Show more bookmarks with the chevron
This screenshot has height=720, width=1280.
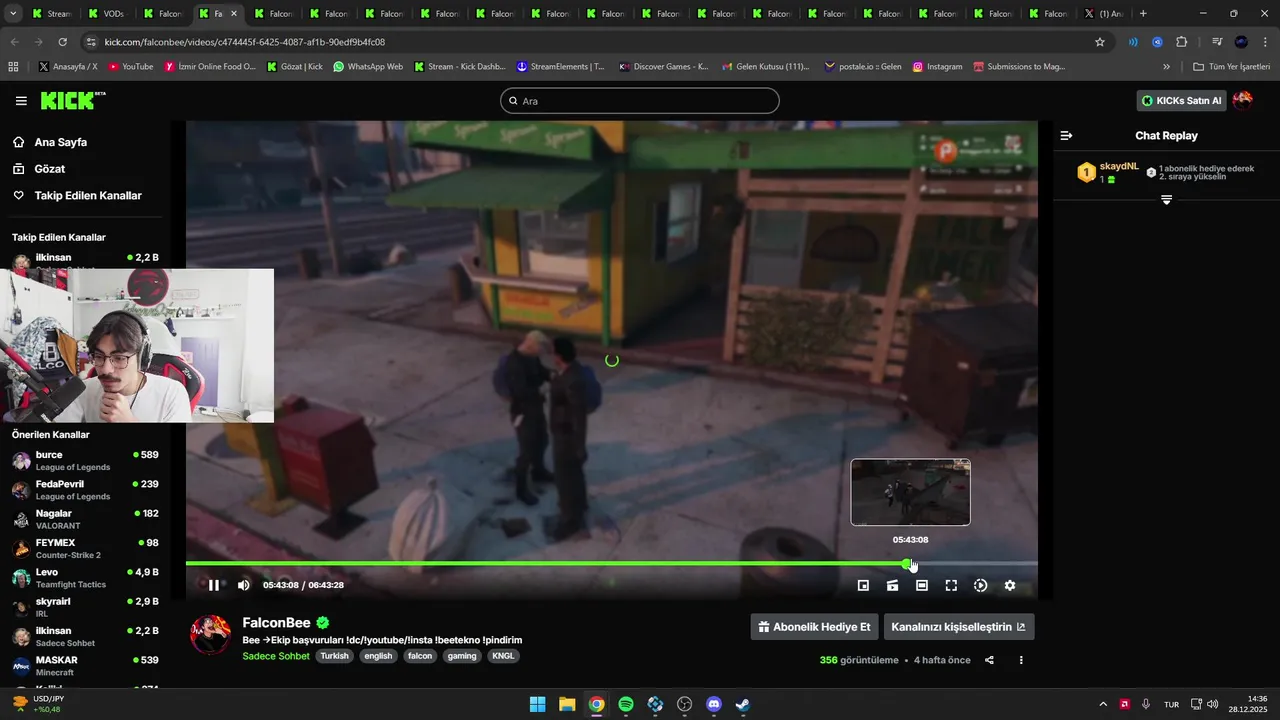(1166, 67)
